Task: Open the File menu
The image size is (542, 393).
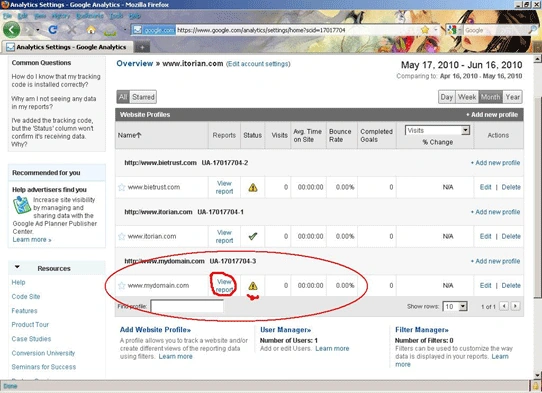Action: [7, 16]
